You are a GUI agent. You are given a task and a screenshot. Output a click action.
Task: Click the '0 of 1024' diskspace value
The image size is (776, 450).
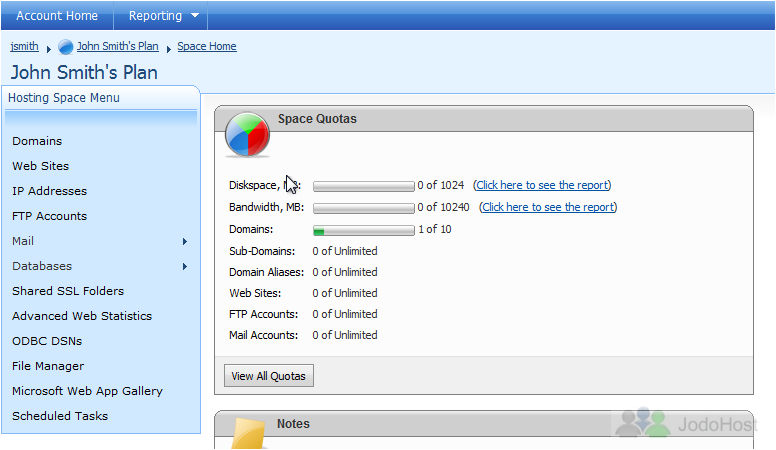441,185
